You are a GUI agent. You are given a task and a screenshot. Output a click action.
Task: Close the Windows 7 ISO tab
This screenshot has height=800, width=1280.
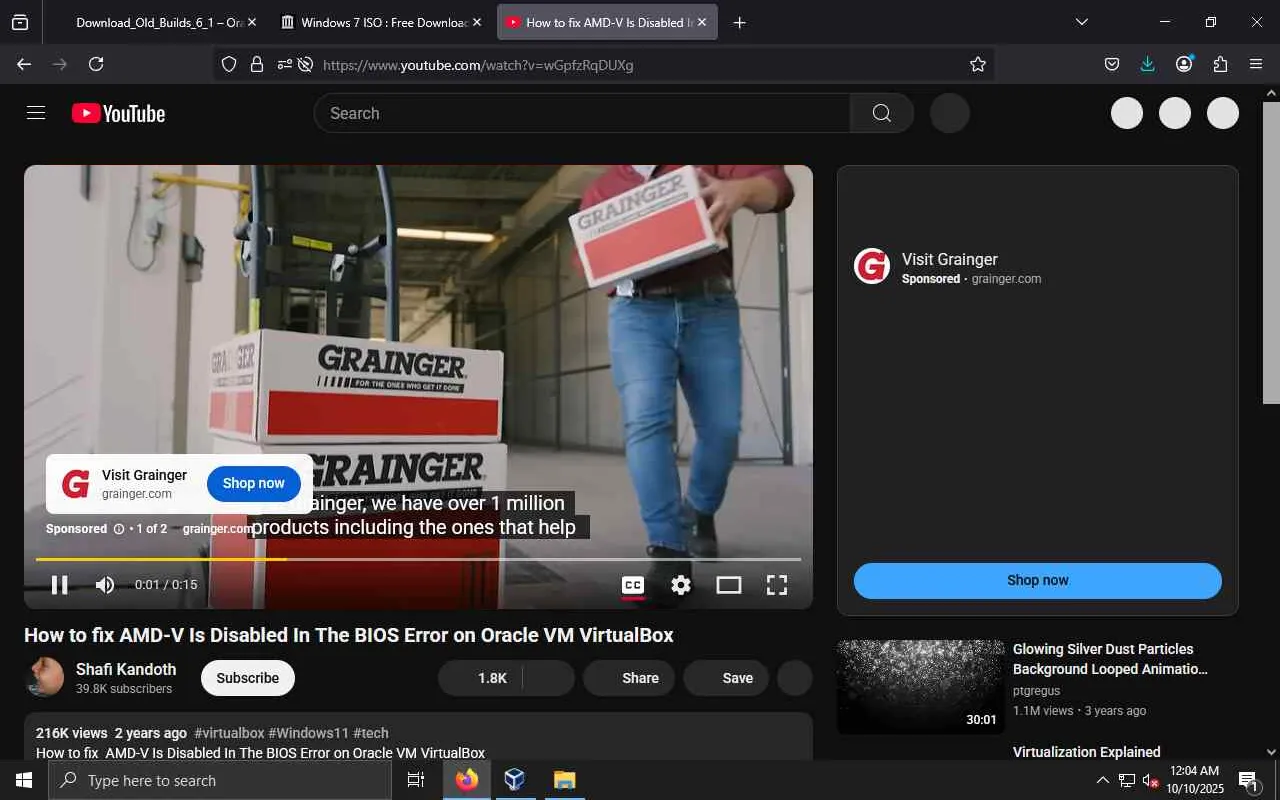click(x=476, y=22)
